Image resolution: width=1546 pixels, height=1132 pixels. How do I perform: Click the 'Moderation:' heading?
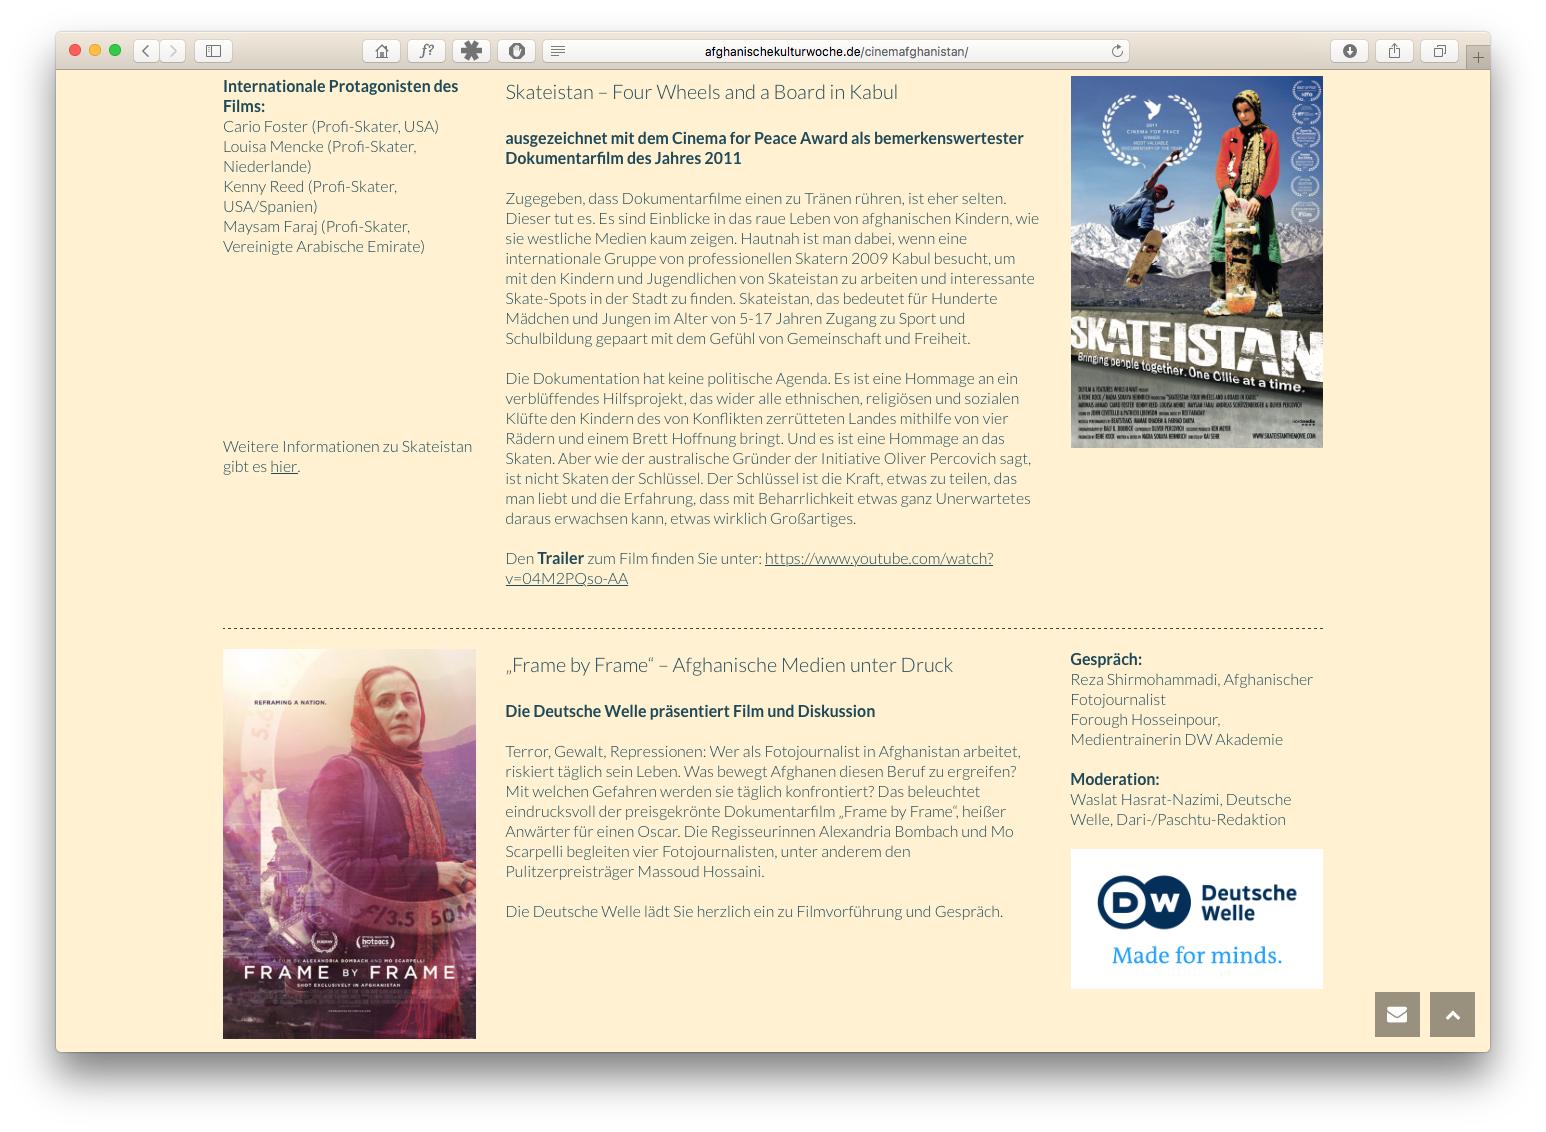click(1114, 780)
